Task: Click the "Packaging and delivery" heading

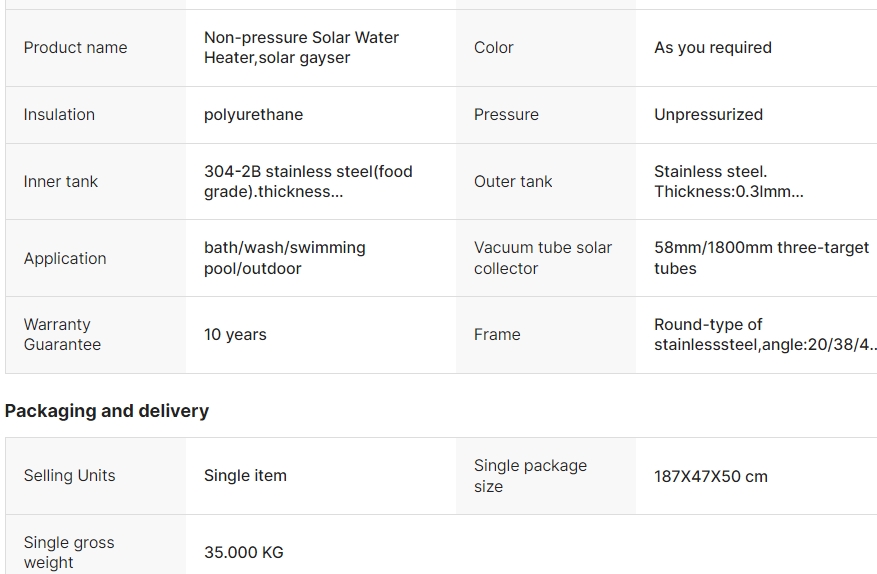Action: click(x=107, y=411)
